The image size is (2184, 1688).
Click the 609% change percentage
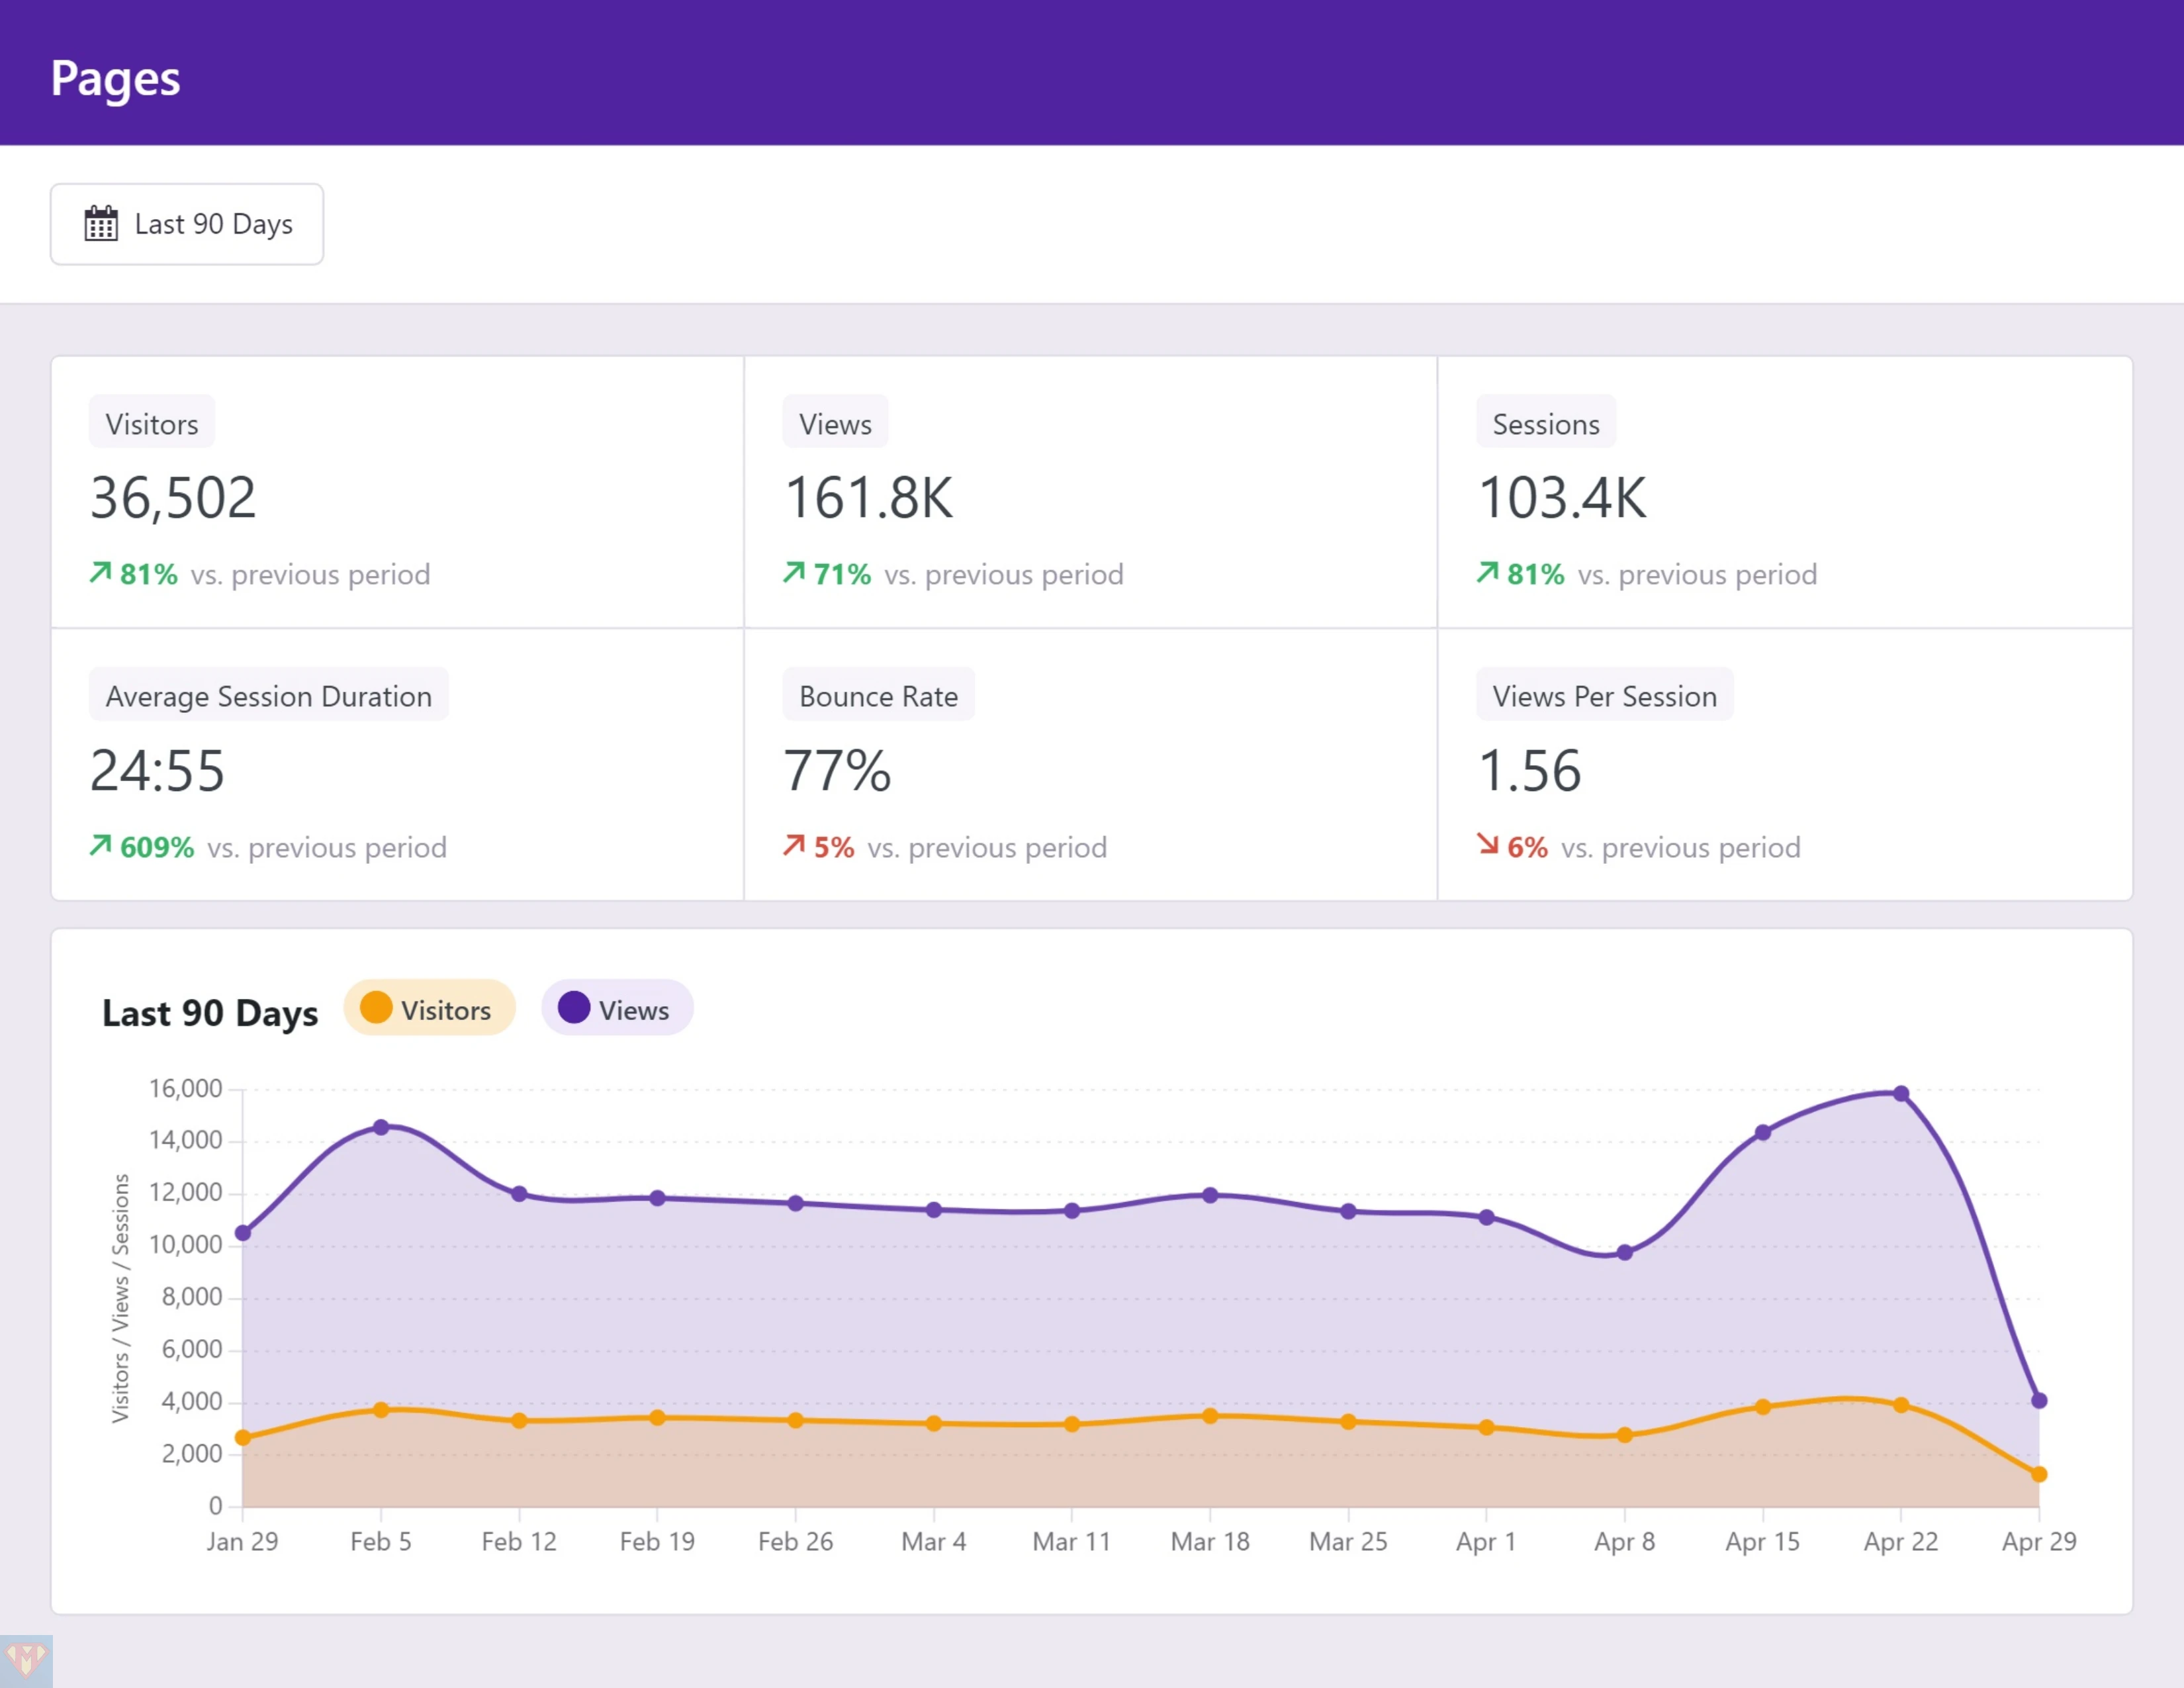pyautogui.click(x=157, y=847)
